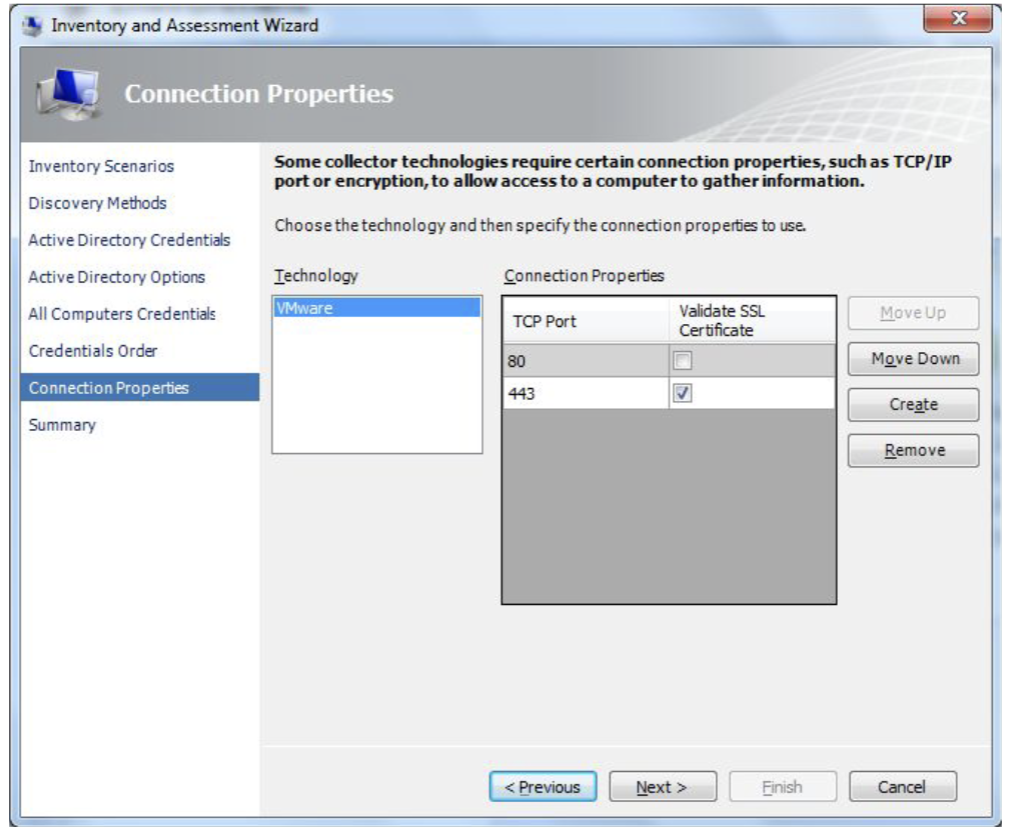
Task: Go back with the Previous button
Action: click(x=543, y=787)
